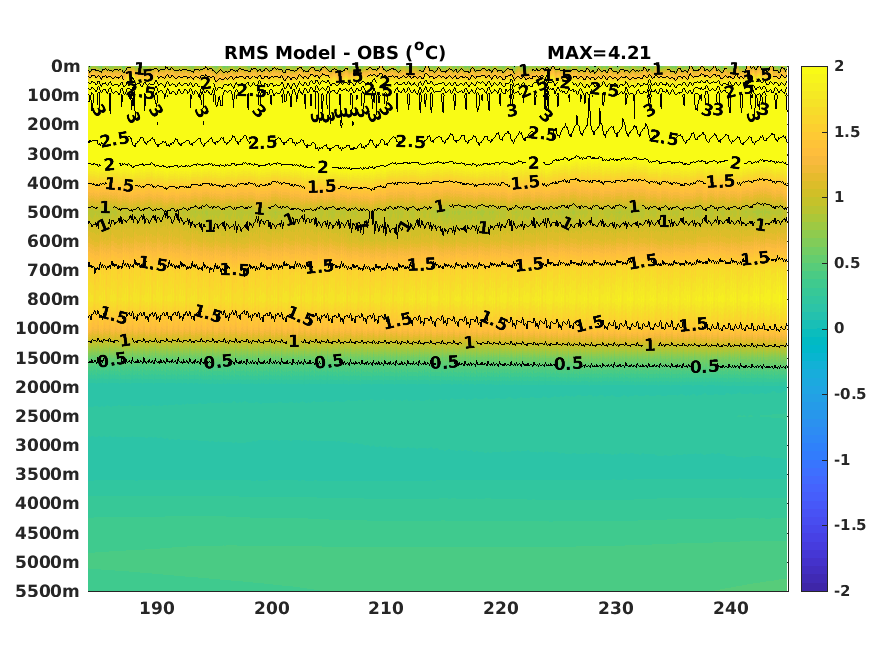Click the "190" x-axis tick label

coord(157,608)
